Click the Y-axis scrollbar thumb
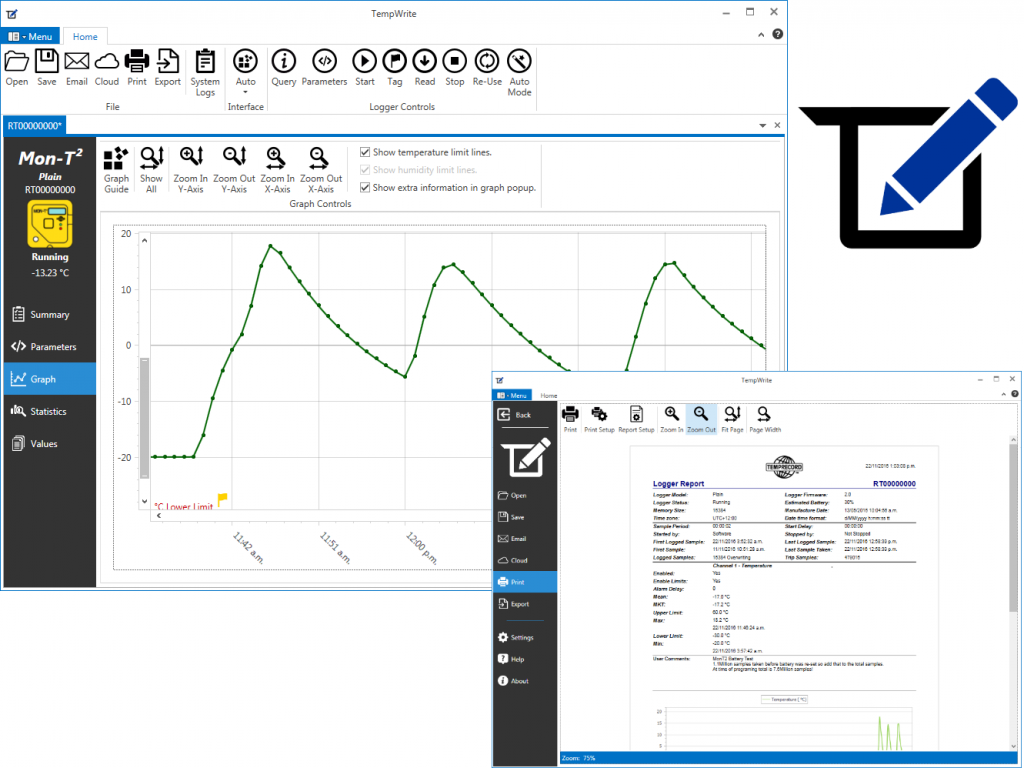 (144, 418)
